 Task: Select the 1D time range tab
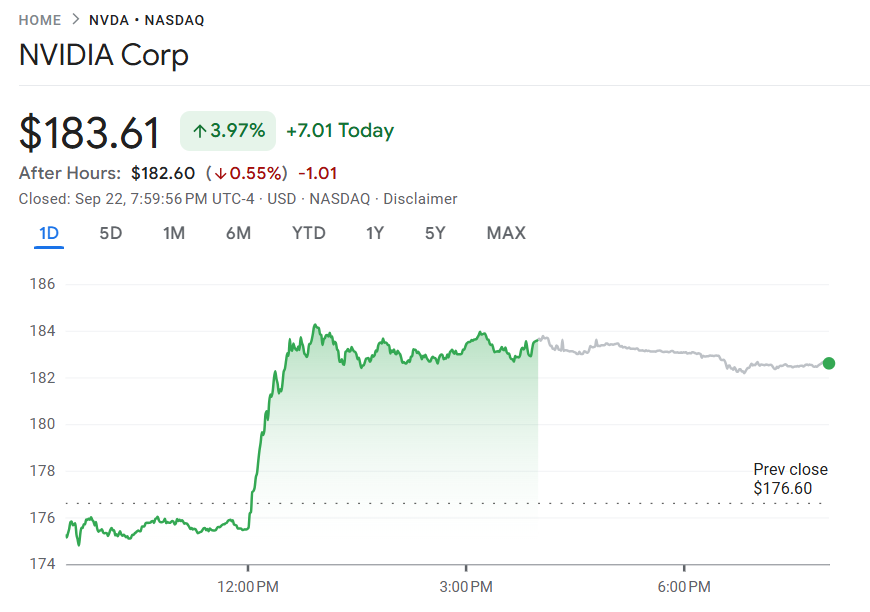pos(49,233)
